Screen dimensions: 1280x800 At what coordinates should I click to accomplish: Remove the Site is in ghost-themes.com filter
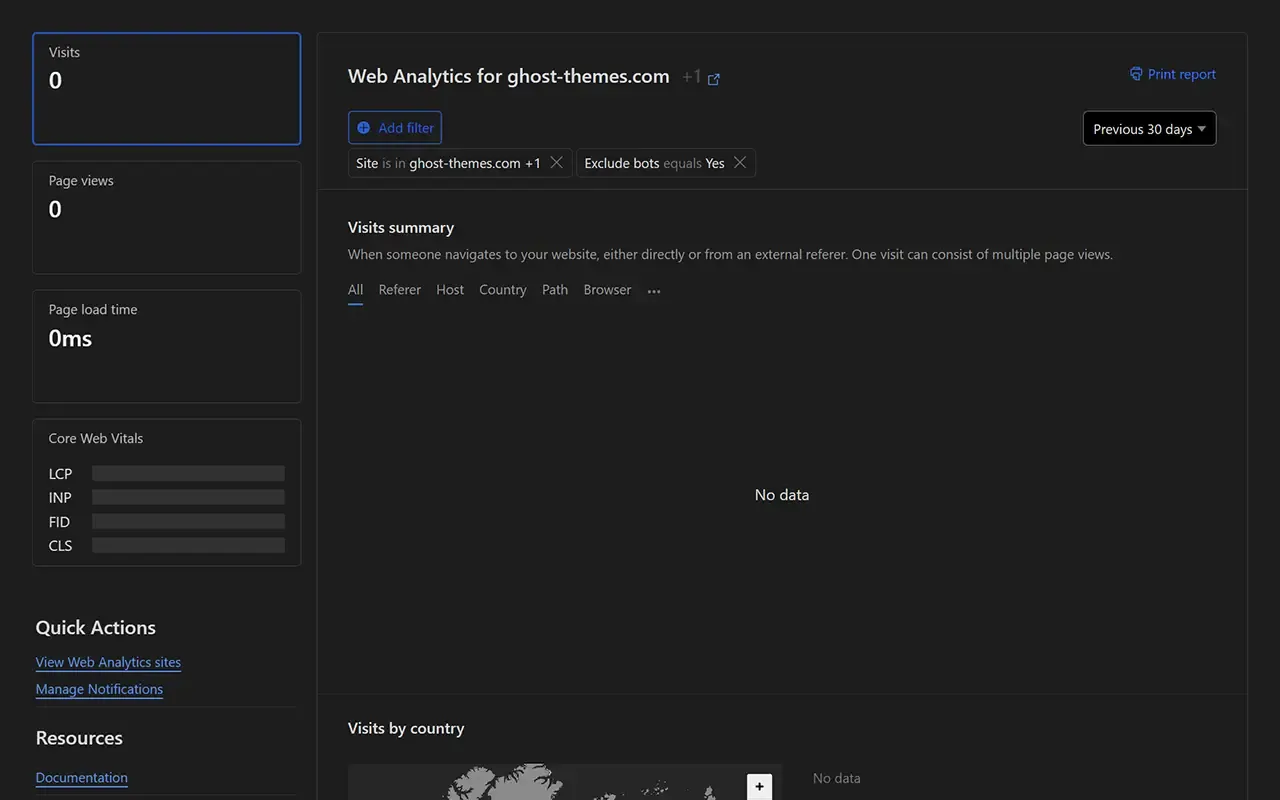pos(557,163)
